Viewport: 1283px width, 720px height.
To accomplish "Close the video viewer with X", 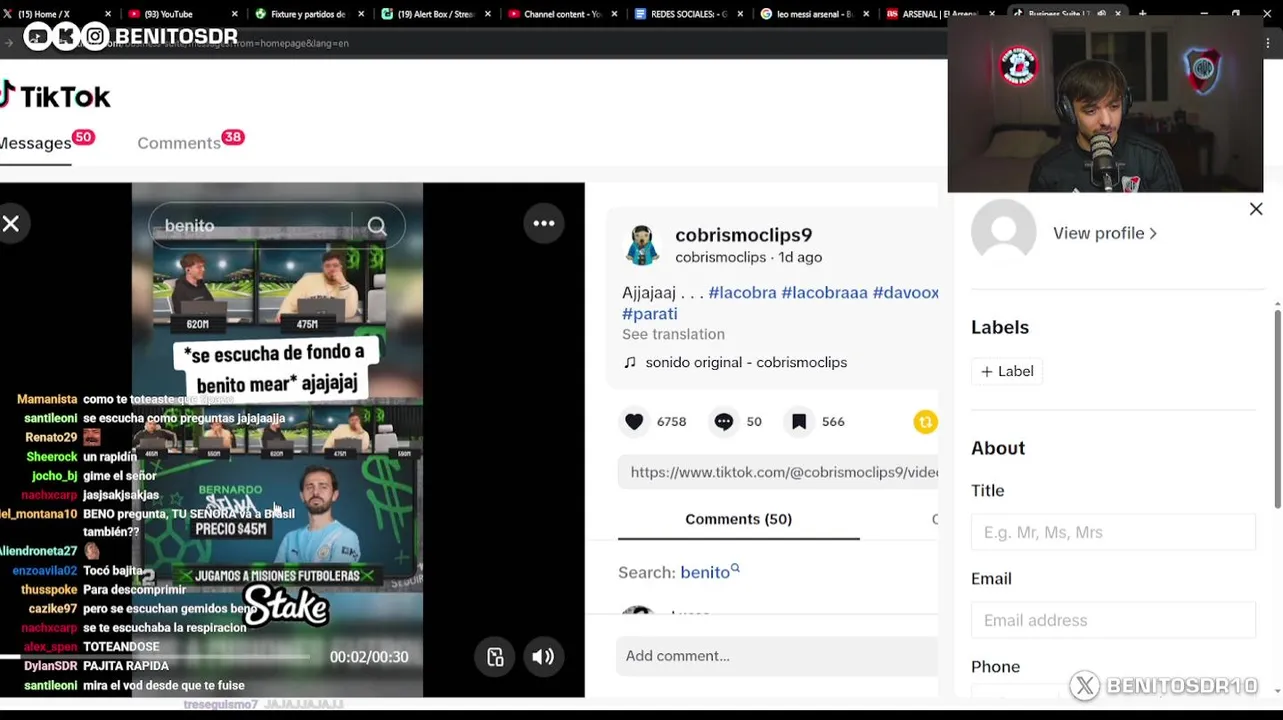I will (11, 224).
